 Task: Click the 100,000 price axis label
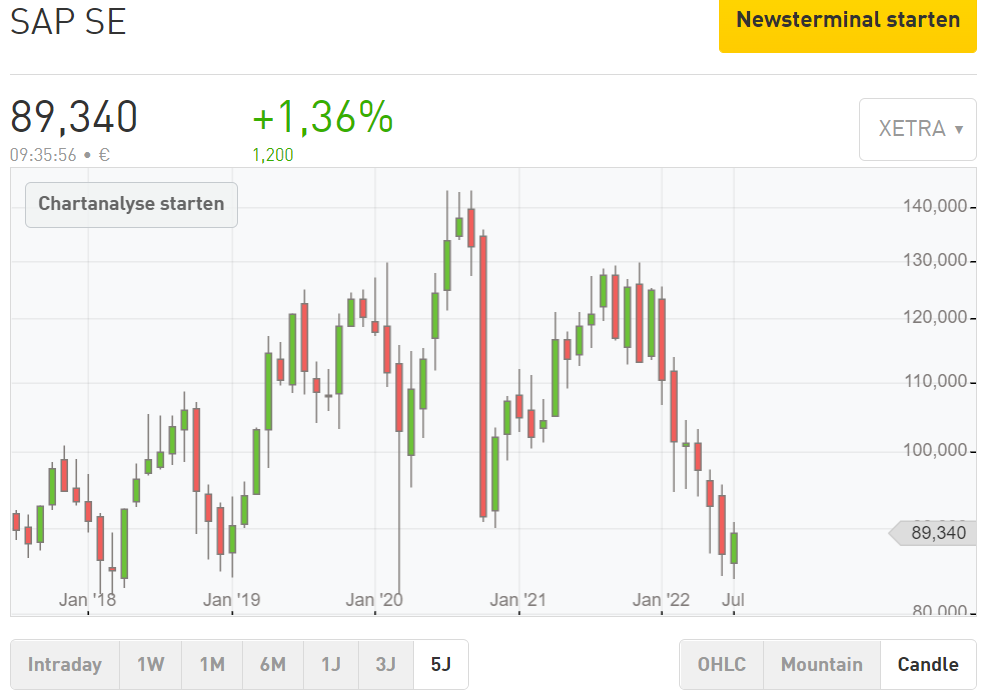point(935,451)
